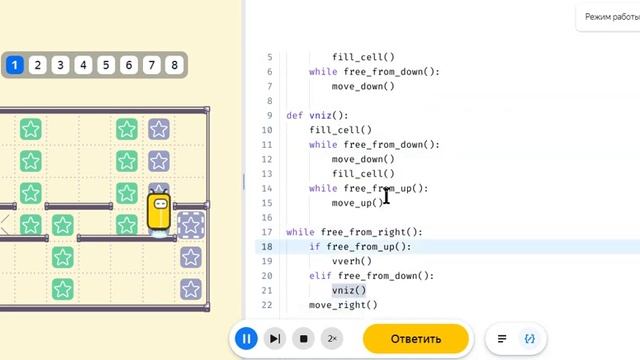Click 'vverh()' call on line 19
This screenshot has height=360, width=640.
(x=351, y=261)
